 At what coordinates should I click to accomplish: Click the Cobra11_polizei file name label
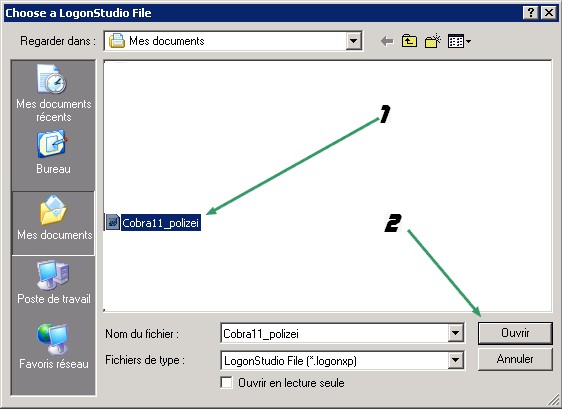161,223
